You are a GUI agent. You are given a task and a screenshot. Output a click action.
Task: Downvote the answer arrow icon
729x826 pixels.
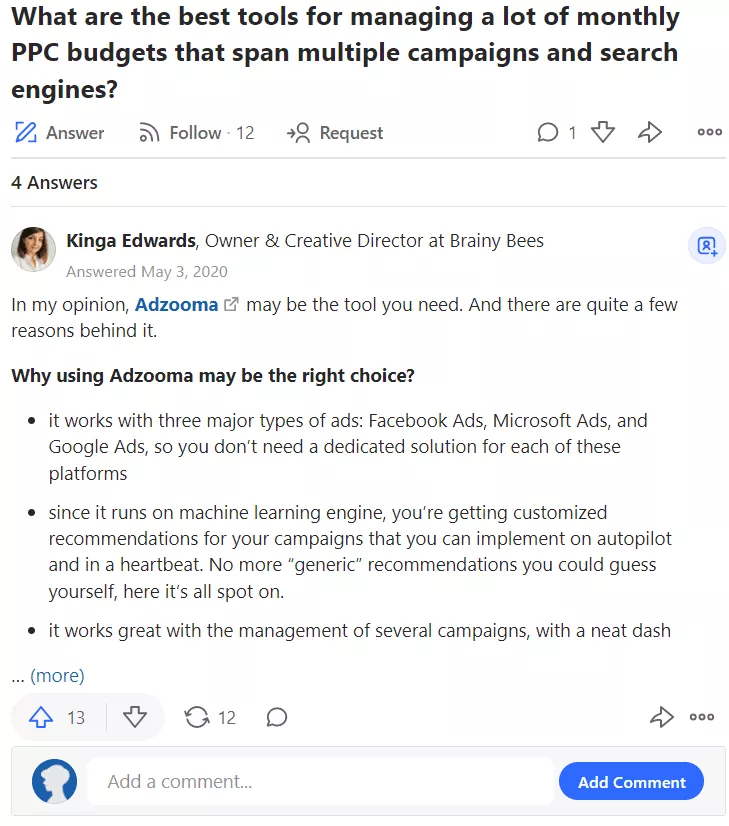pyautogui.click(x=135, y=717)
